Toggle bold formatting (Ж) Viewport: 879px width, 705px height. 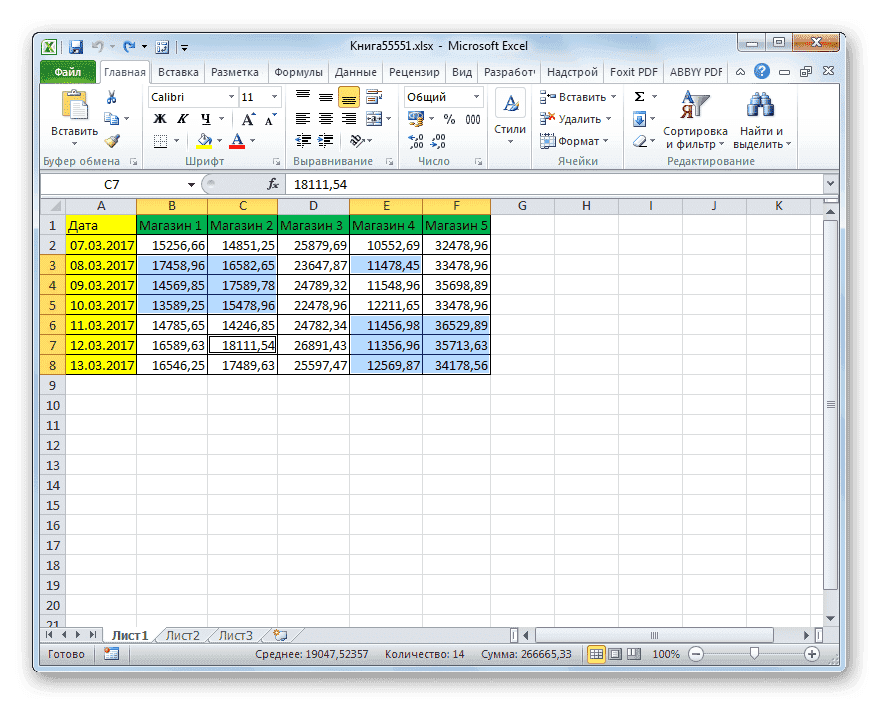160,118
